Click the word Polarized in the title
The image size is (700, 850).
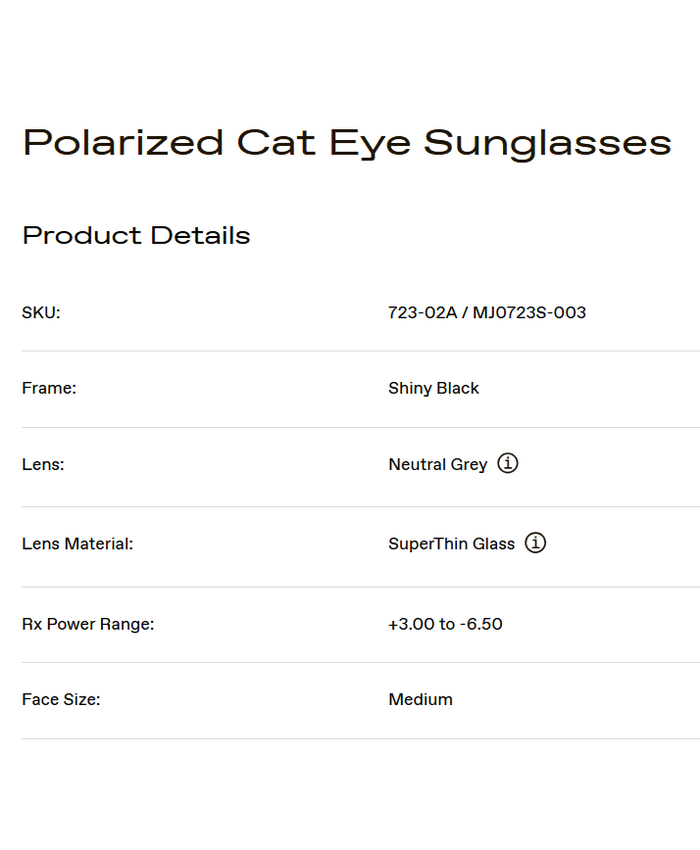[x=123, y=143]
